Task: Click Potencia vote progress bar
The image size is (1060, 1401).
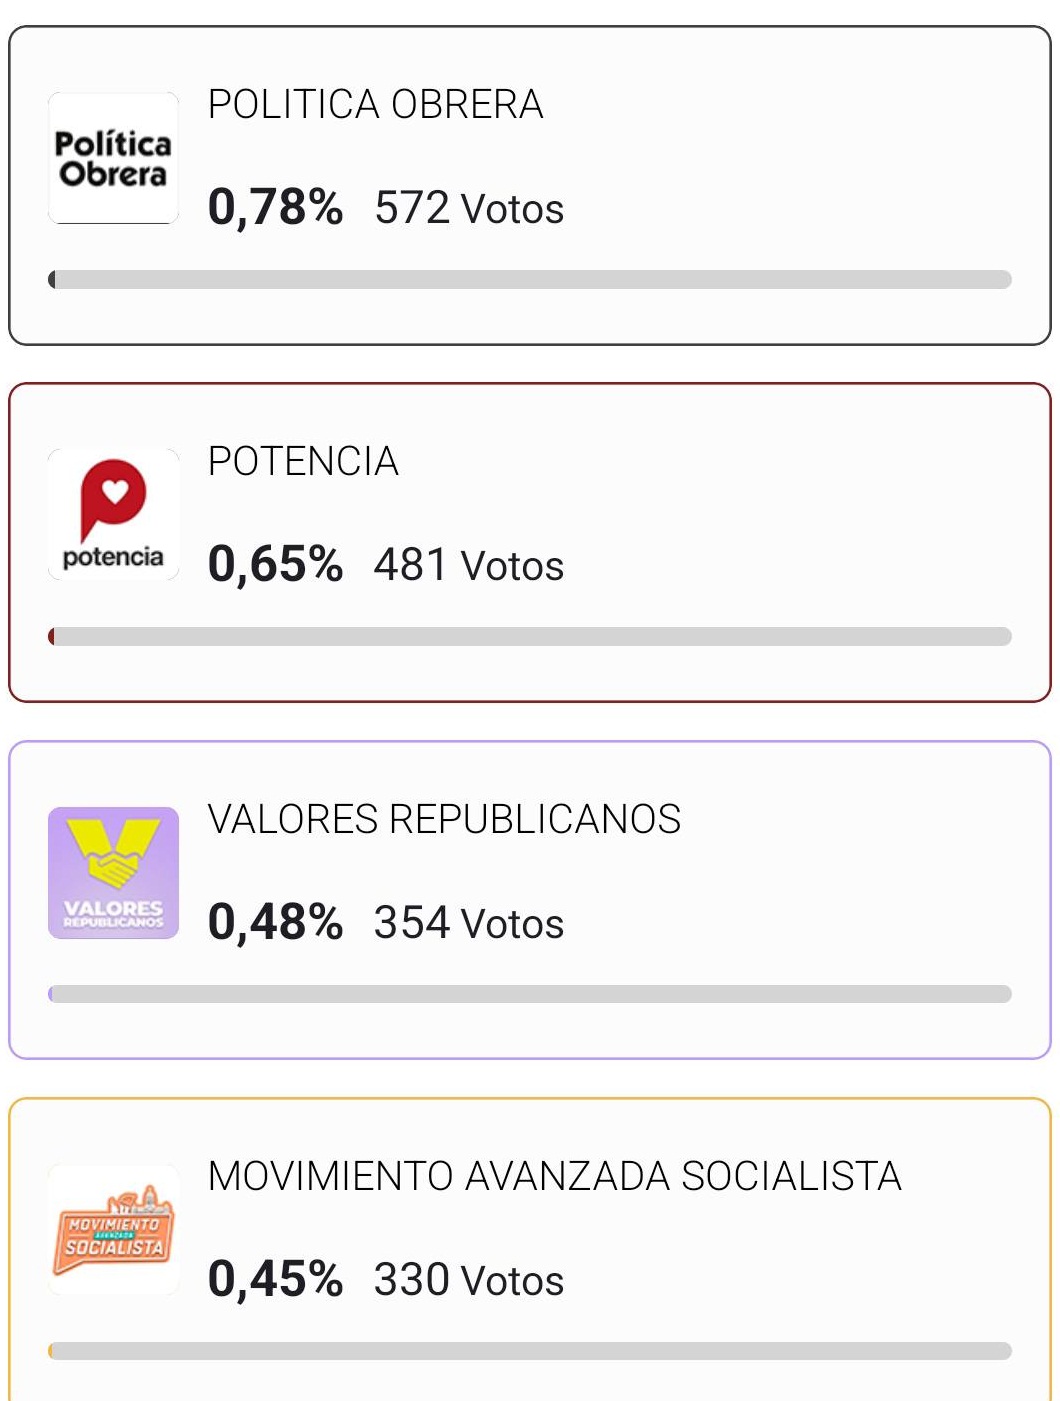Action: click(x=530, y=637)
